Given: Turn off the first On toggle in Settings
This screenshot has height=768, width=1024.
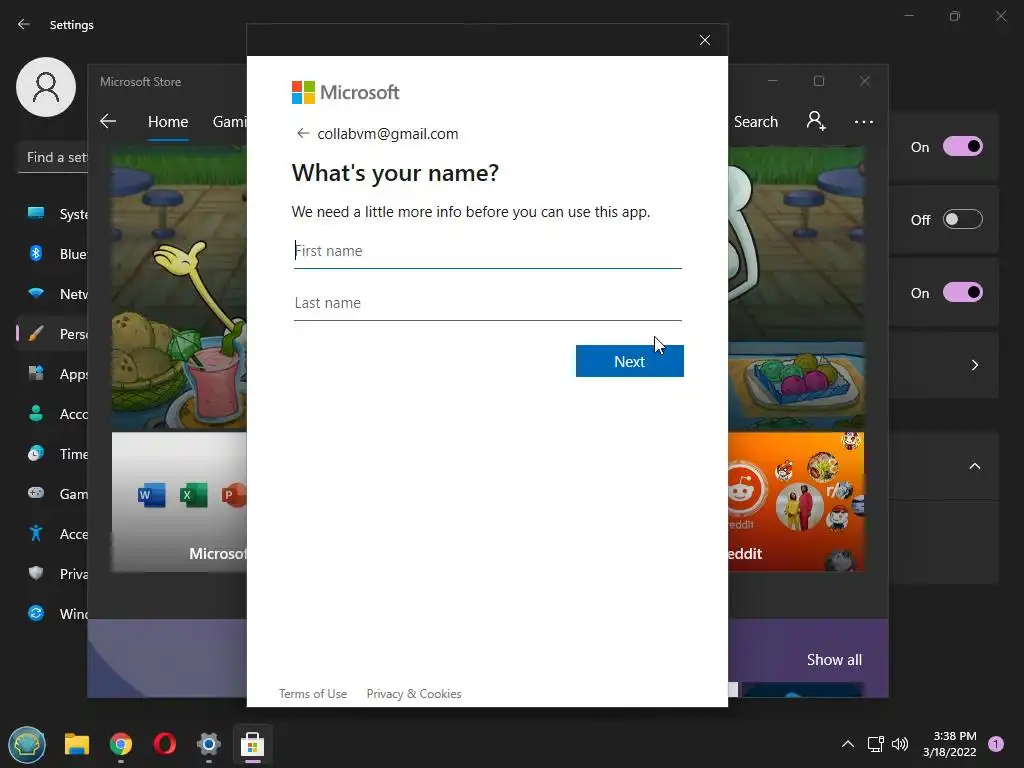Looking at the screenshot, I should coord(963,146).
